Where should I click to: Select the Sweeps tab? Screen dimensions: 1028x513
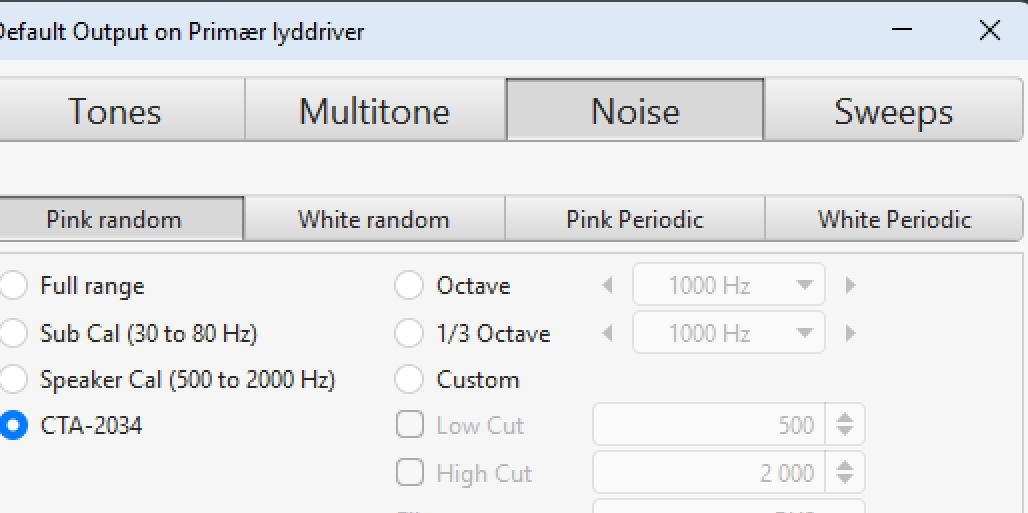tap(893, 111)
